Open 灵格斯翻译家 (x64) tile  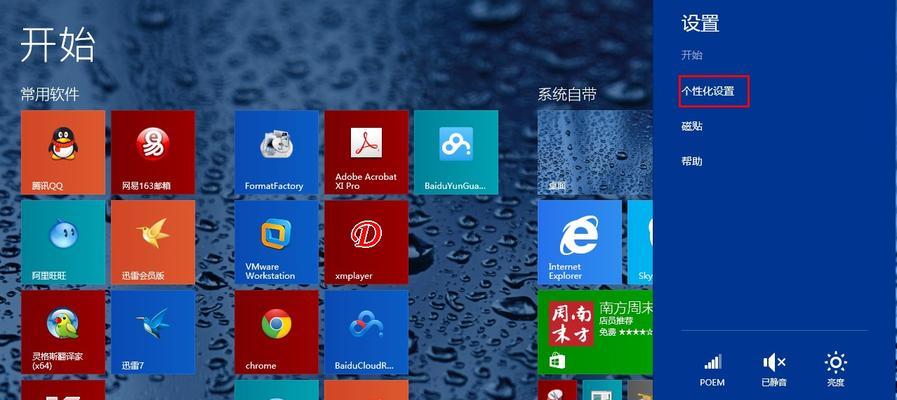click(x=63, y=332)
